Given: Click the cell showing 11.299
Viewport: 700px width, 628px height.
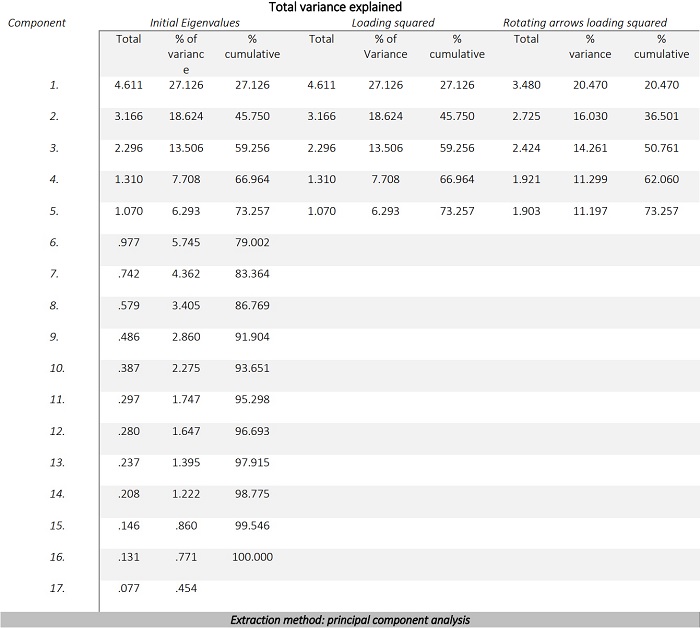Looking at the screenshot, I should click(x=590, y=180).
